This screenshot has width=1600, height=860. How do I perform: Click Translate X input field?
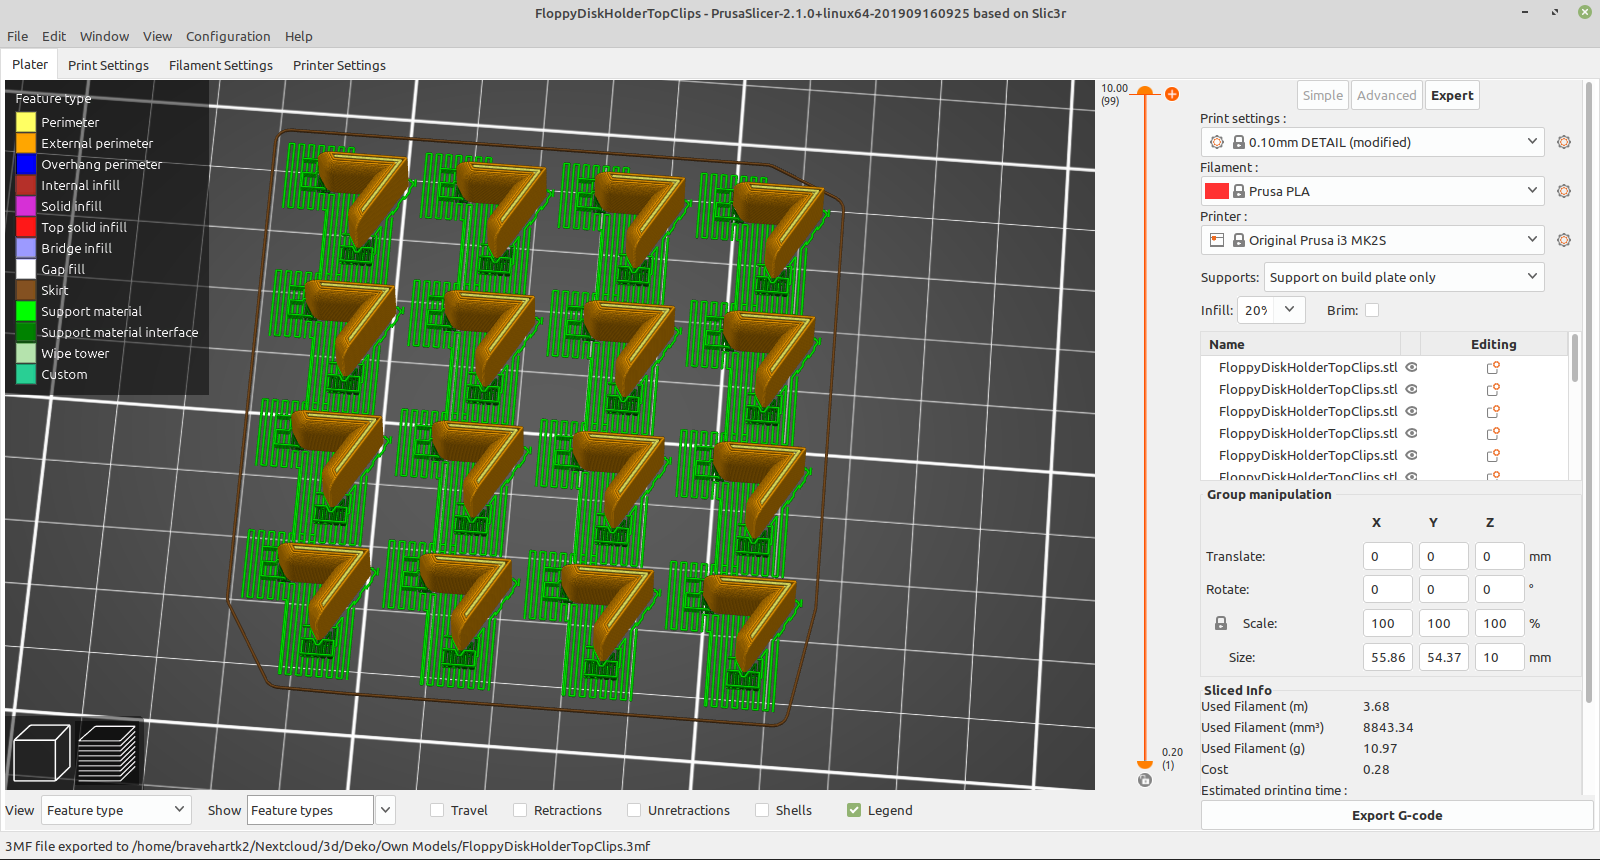(1388, 556)
